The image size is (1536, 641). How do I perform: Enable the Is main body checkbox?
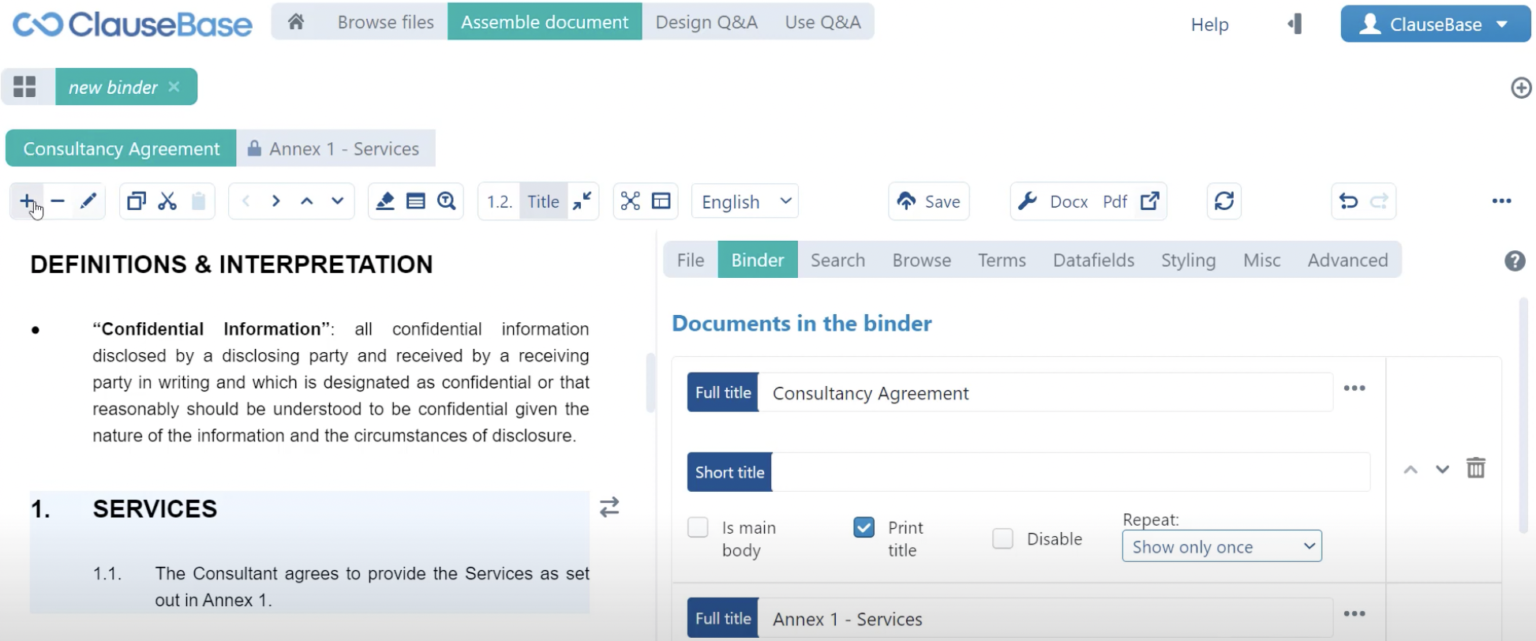point(698,528)
